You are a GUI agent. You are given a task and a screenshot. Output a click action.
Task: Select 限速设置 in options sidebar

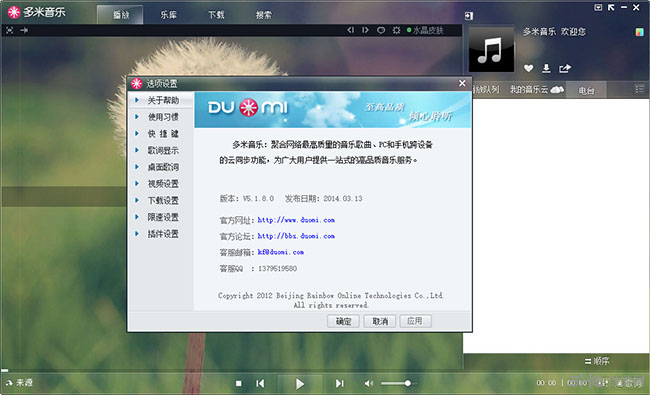click(161, 217)
